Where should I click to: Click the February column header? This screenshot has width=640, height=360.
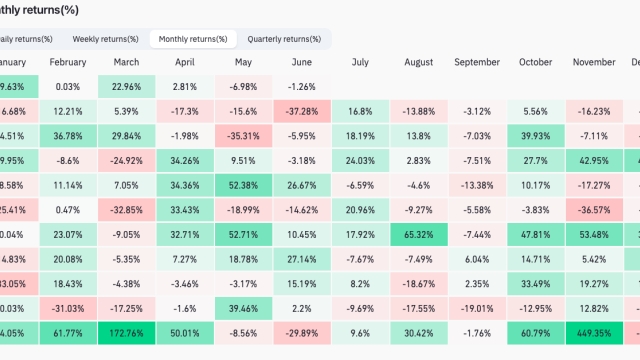(x=68, y=62)
